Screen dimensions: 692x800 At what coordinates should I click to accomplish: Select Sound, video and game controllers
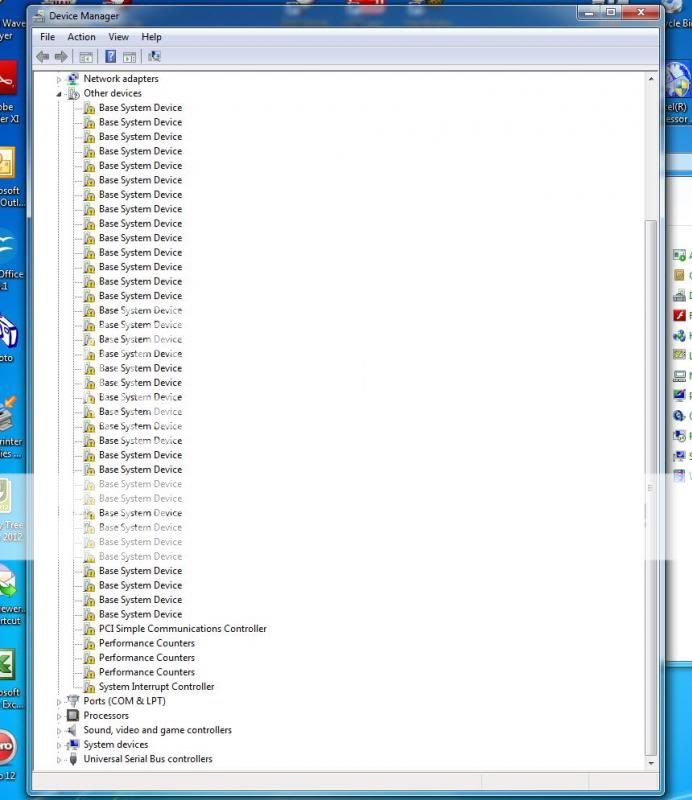coord(157,730)
